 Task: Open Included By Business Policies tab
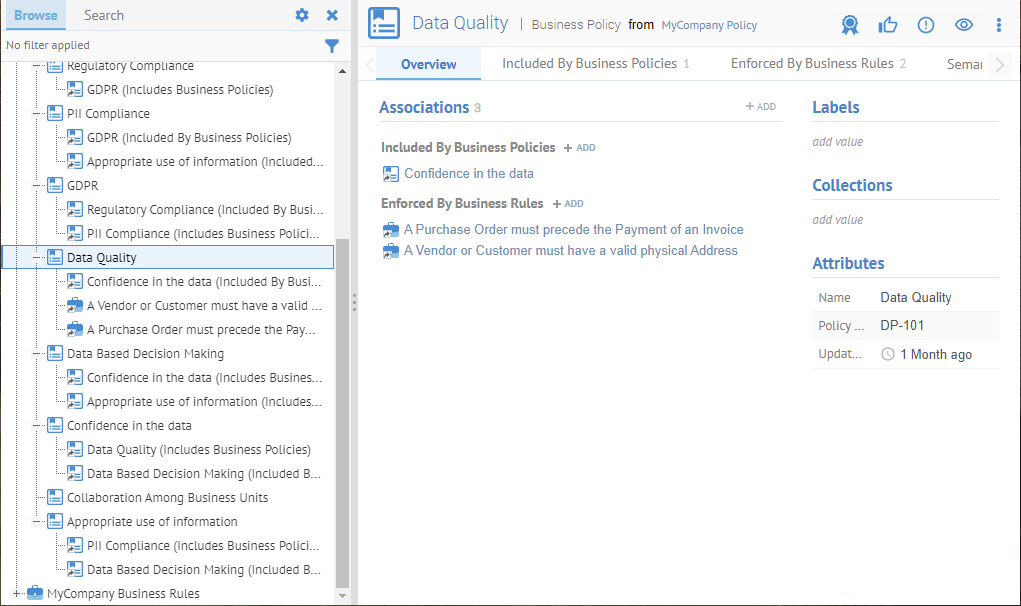click(595, 63)
